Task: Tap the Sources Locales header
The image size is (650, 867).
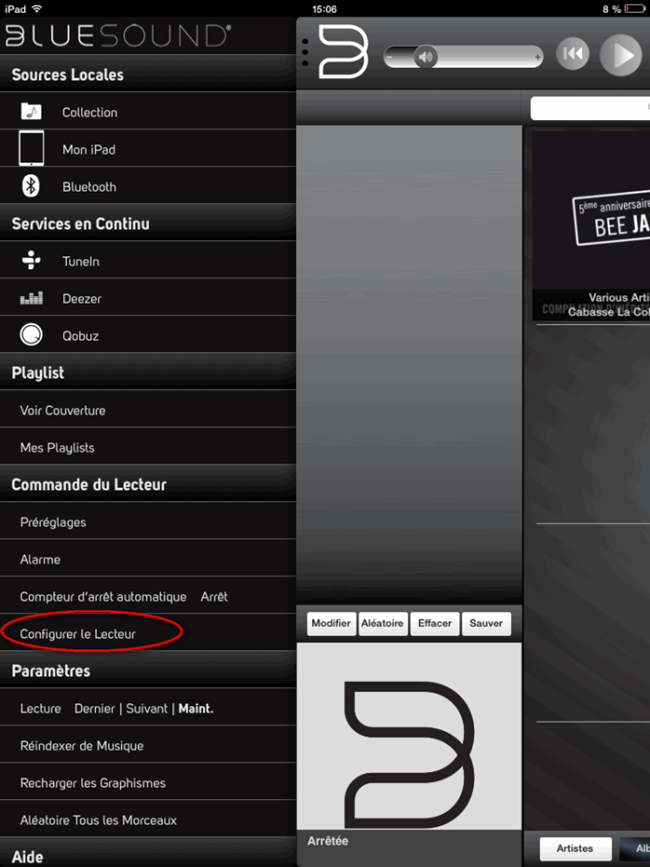Action: [x=148, y=74]
